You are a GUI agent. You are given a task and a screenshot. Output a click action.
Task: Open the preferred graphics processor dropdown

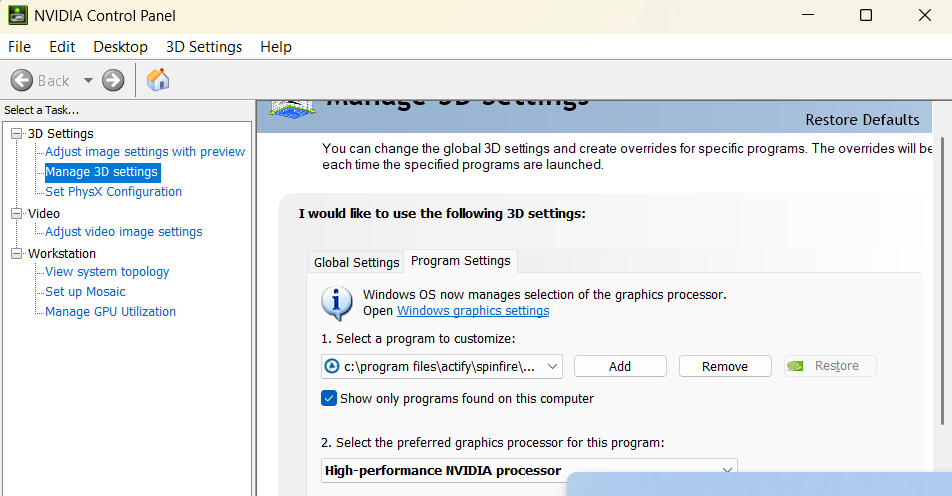tap(727, 470)
